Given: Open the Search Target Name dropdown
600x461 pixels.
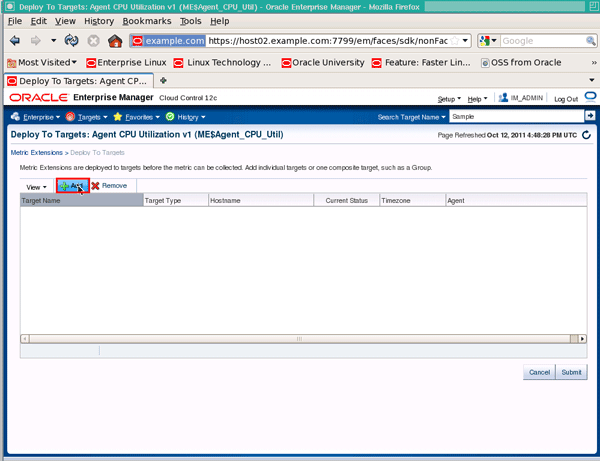Looking at the screenshot, I should coord(412,117).
